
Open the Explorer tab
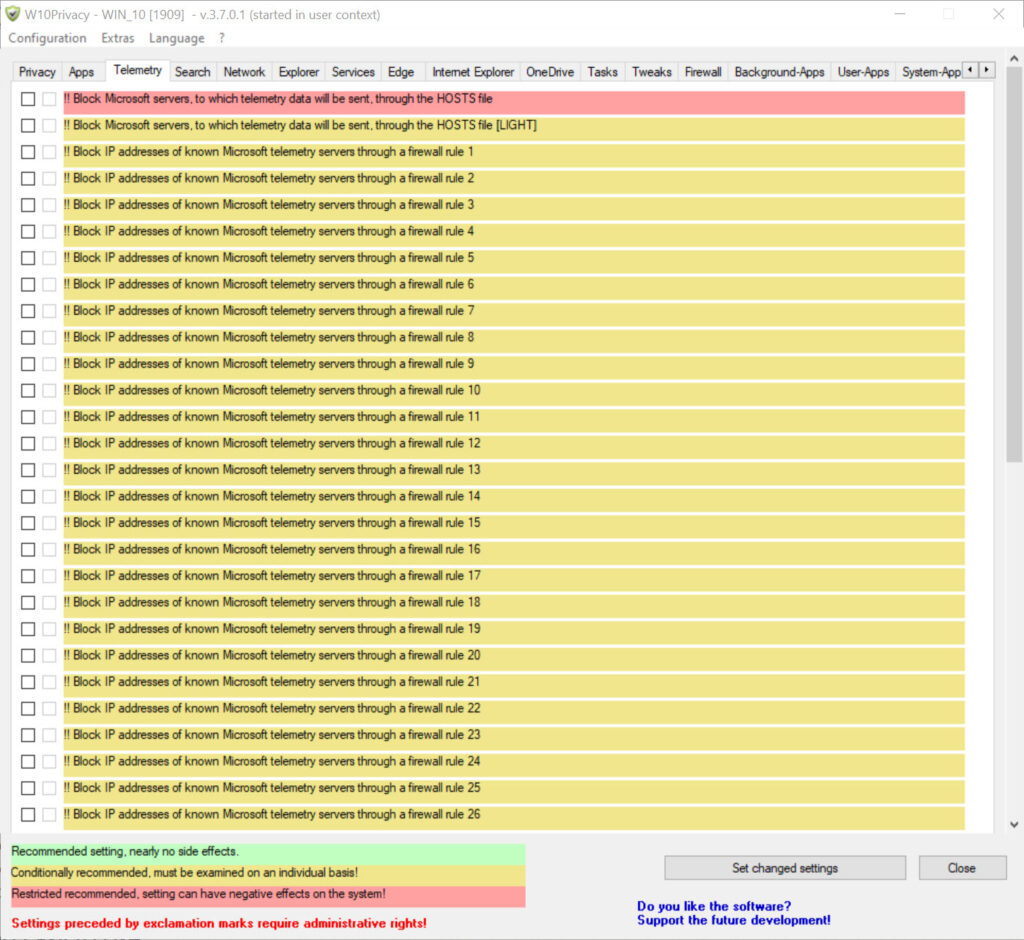tap(298, 72)
